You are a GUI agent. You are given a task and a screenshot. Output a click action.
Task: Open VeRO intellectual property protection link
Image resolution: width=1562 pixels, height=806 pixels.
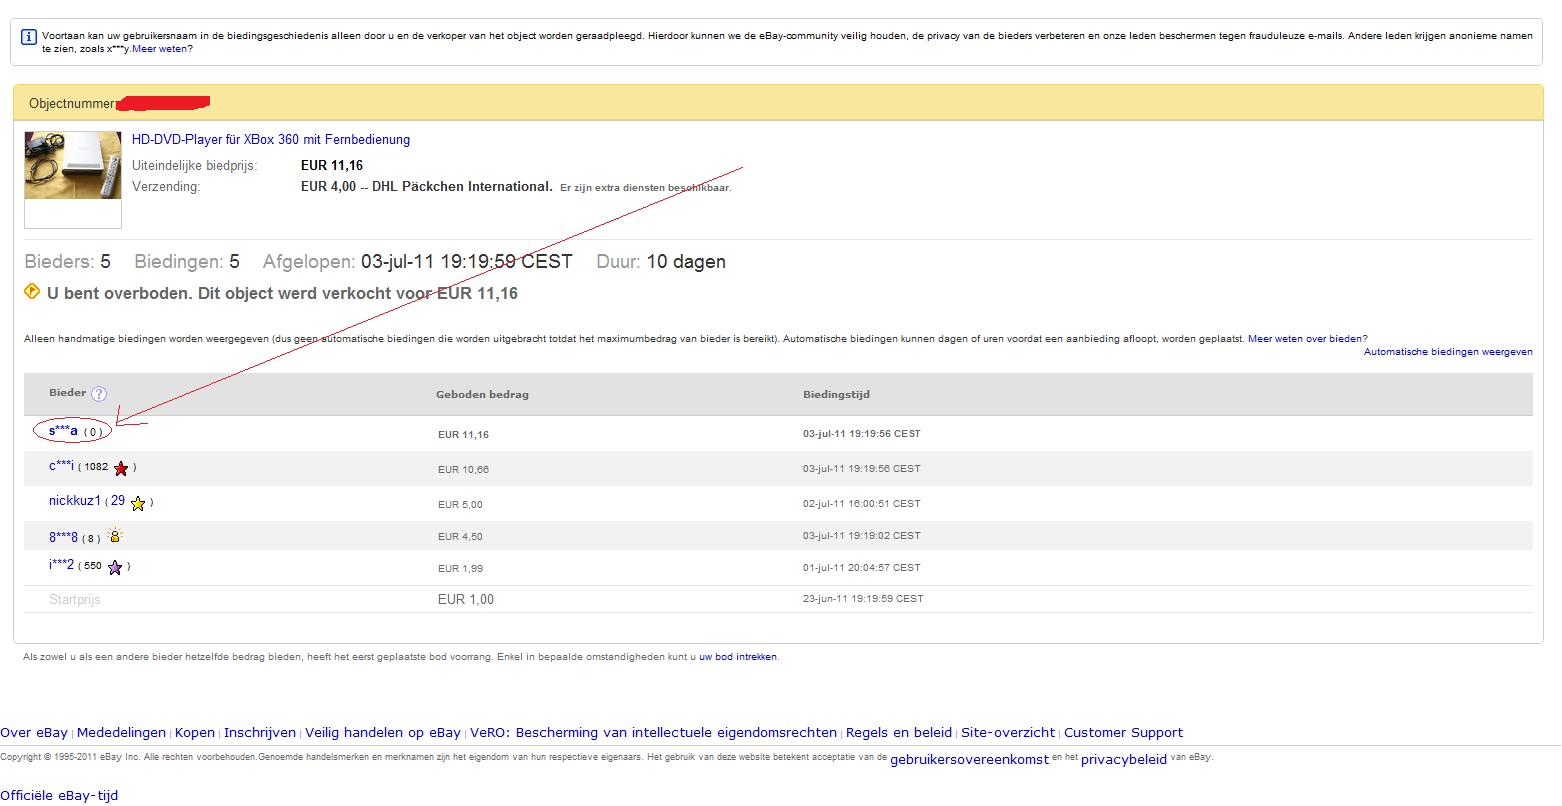[654, 733]
